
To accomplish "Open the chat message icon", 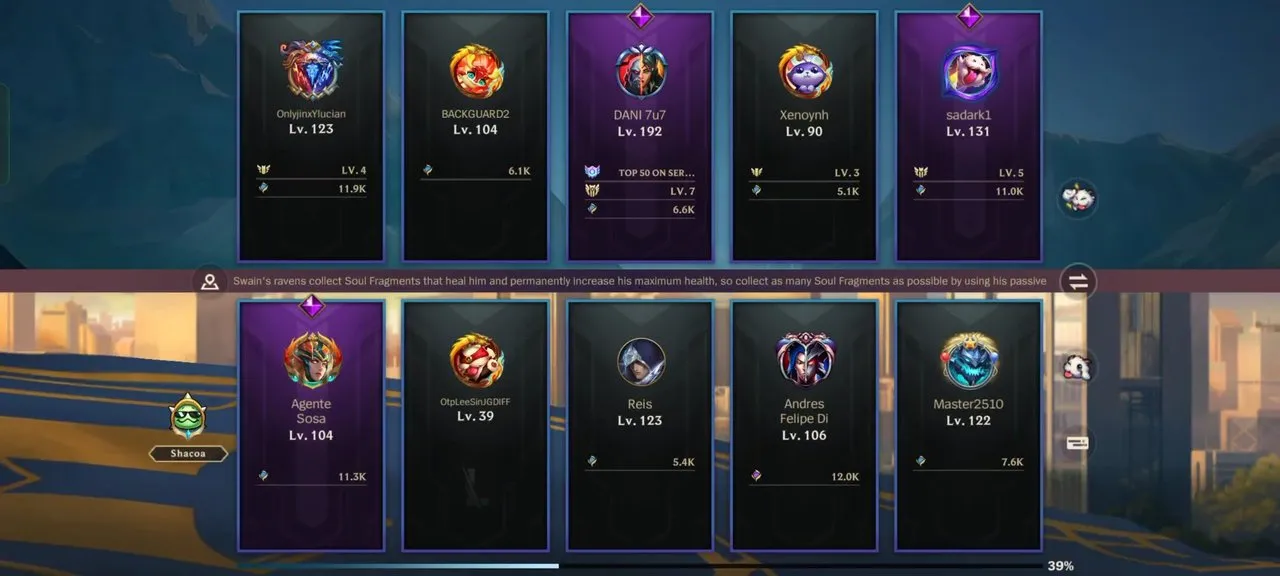I will point(1077,443).
